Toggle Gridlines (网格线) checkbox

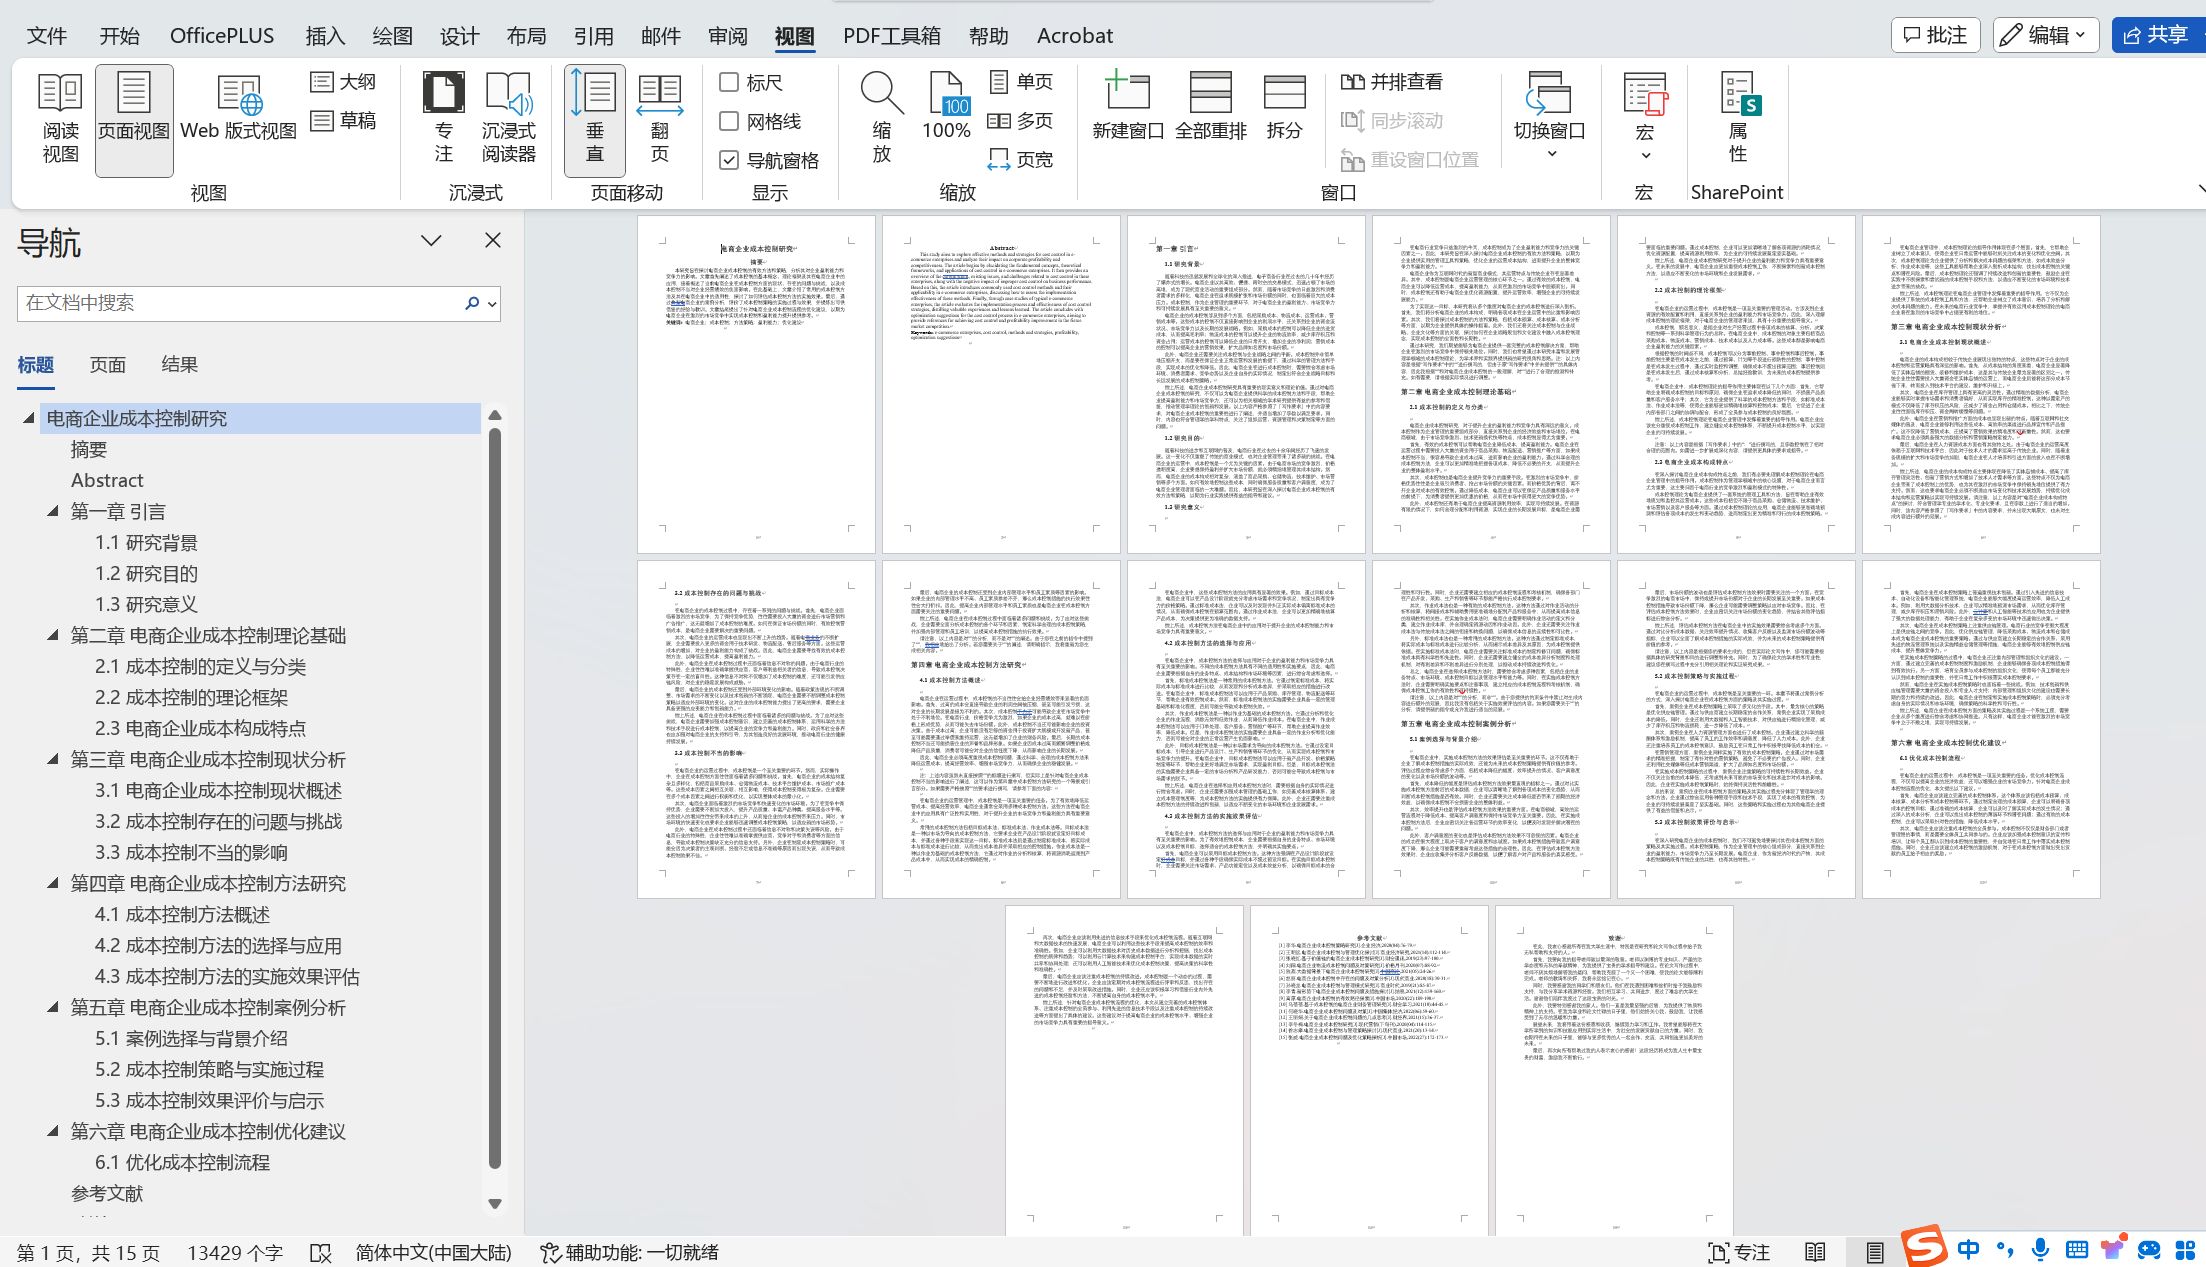click(729, 121)
